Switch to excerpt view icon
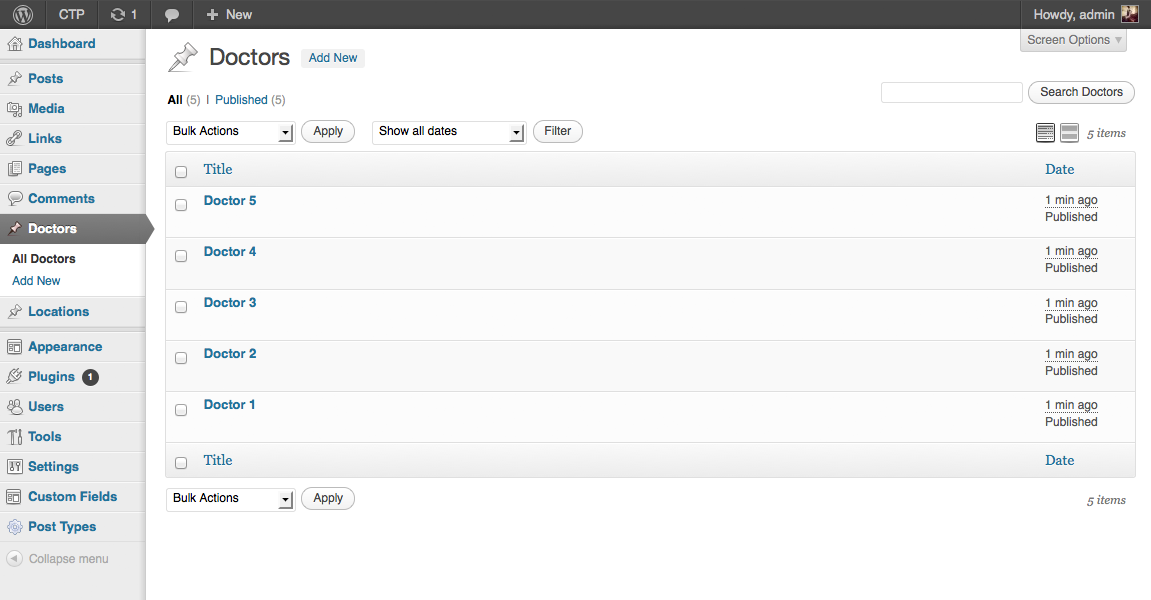This screenshot has height=600, width=1151. (x=1069, y=133)
